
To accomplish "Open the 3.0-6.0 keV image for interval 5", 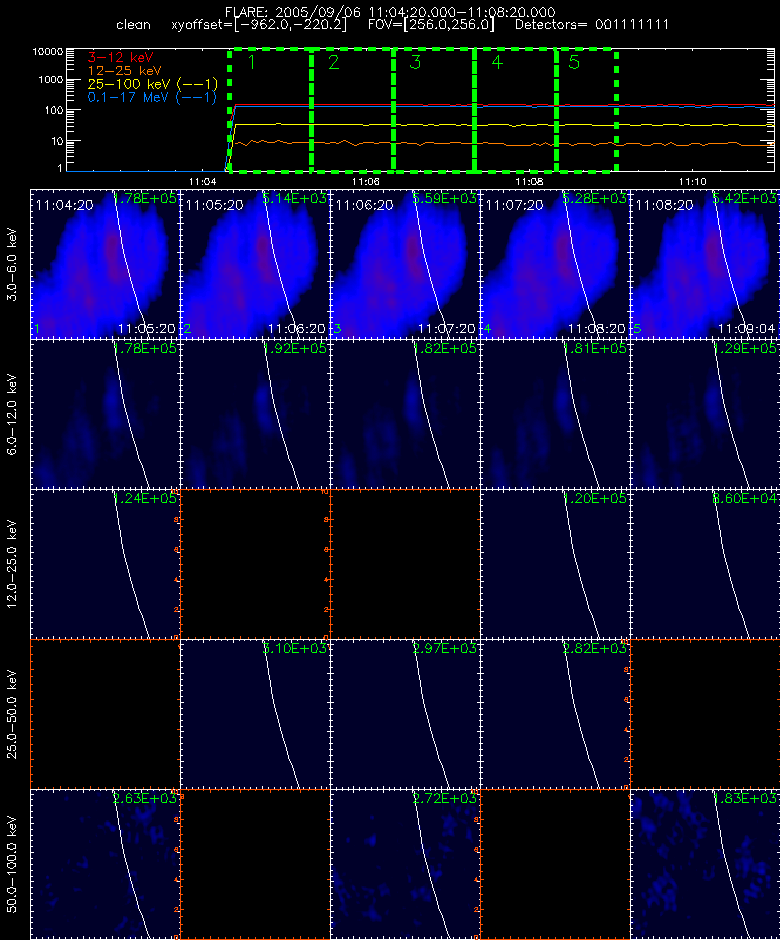I will [704, 264].
